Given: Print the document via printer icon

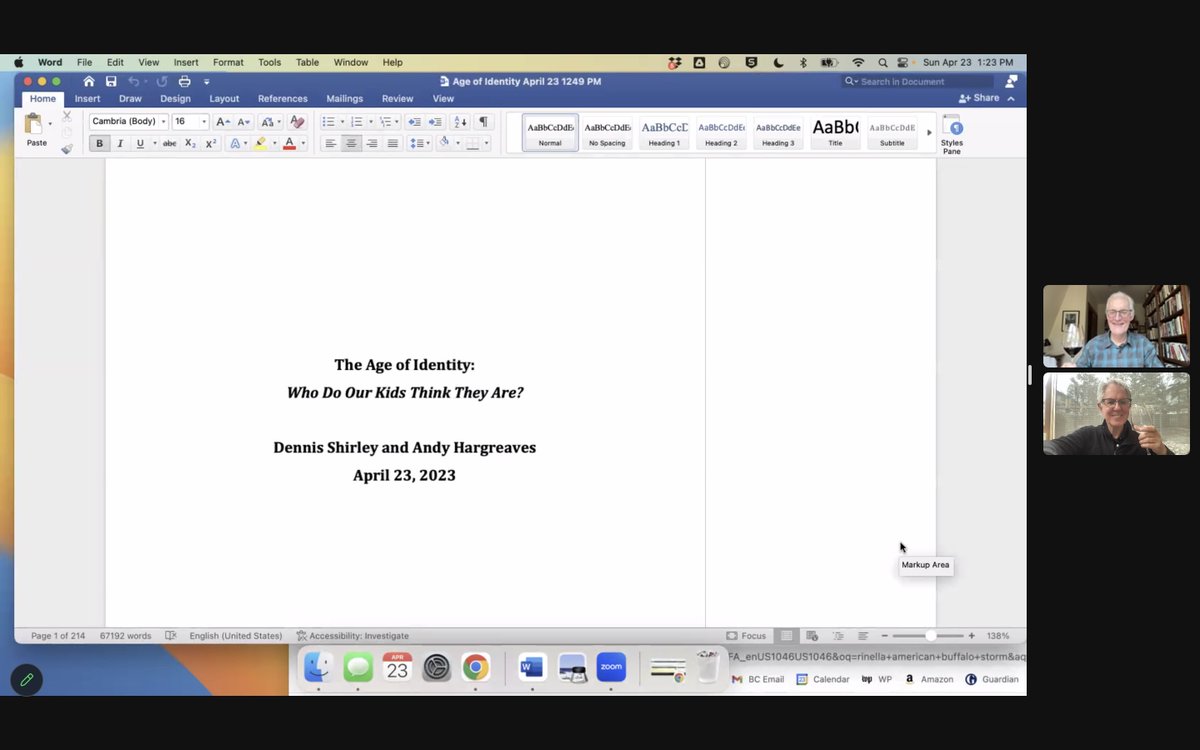Looking at the screenshot, I should pyautogui.click(x=184, y=81).
